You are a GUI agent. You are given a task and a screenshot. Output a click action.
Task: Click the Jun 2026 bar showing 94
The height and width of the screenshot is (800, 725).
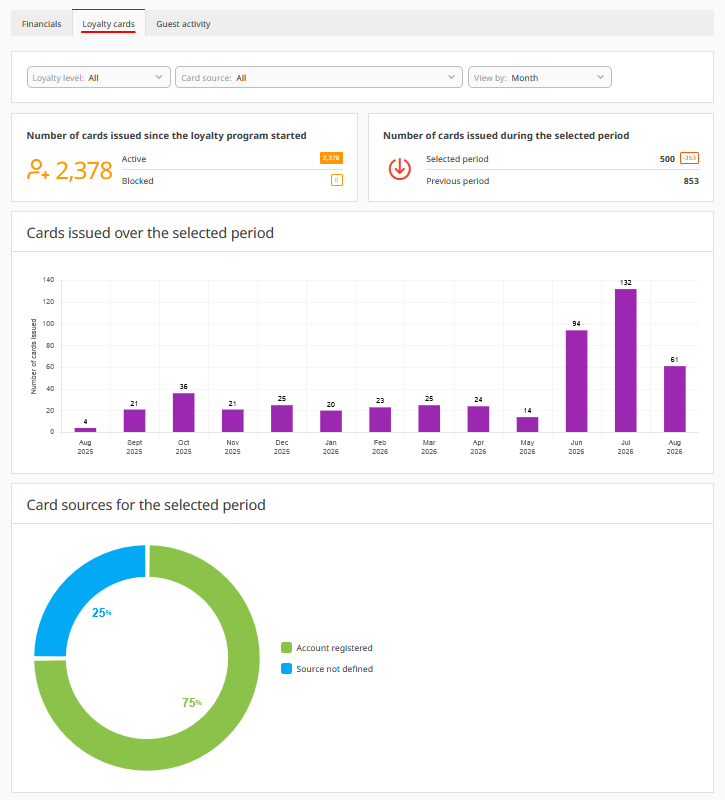point(577,381)
